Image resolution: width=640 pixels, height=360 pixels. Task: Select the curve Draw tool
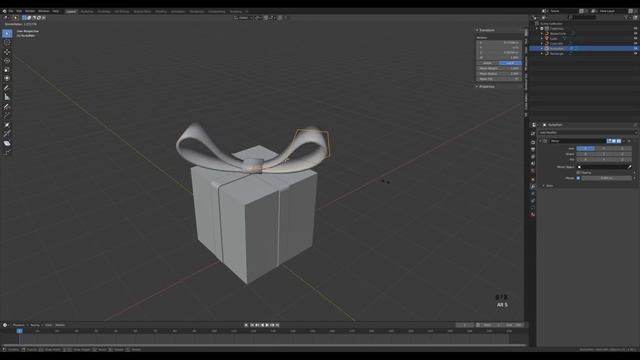(7, 107)
